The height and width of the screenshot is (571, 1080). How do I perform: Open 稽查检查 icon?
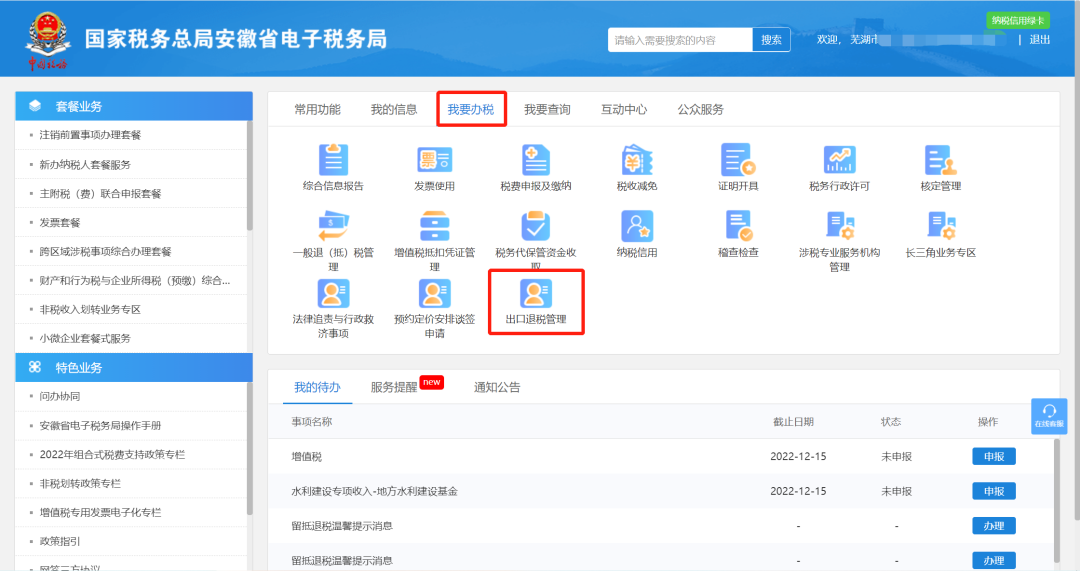point(738,226)
